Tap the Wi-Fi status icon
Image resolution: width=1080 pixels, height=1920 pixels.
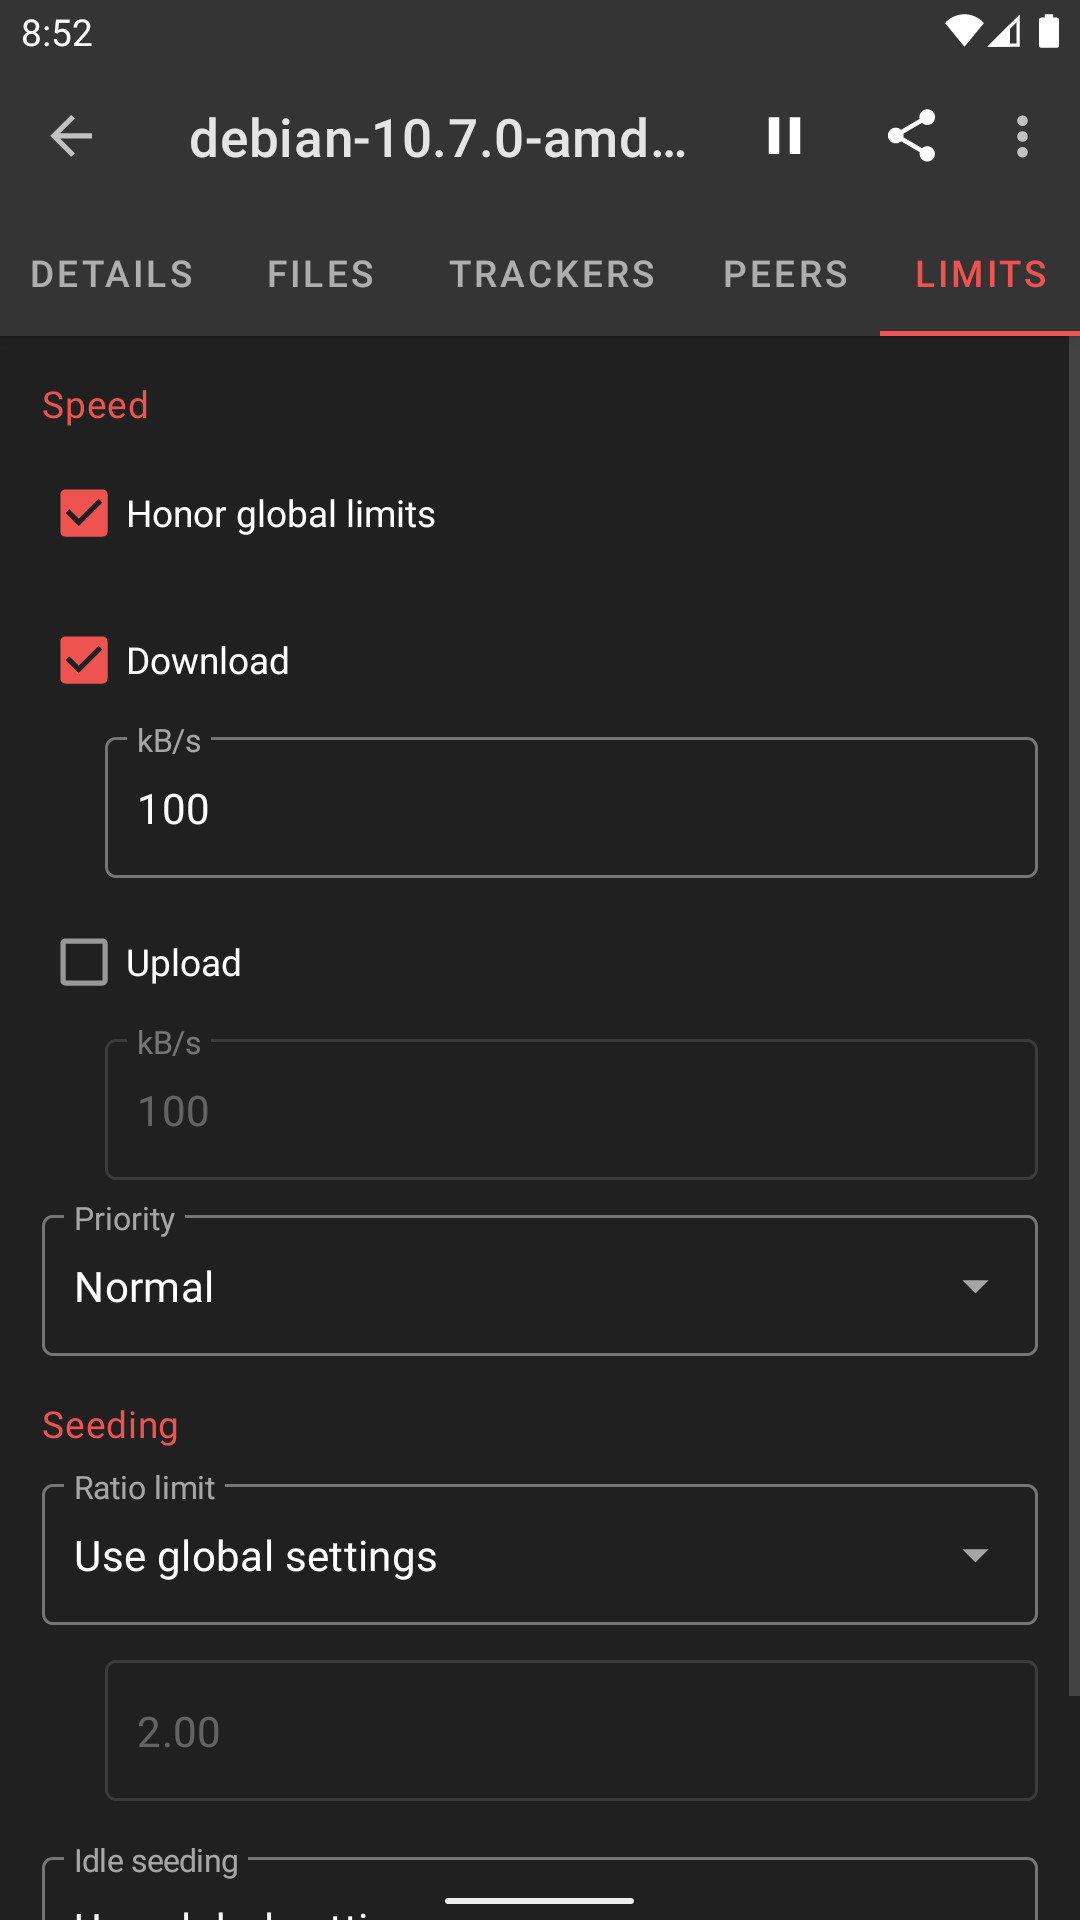point(963,32)
